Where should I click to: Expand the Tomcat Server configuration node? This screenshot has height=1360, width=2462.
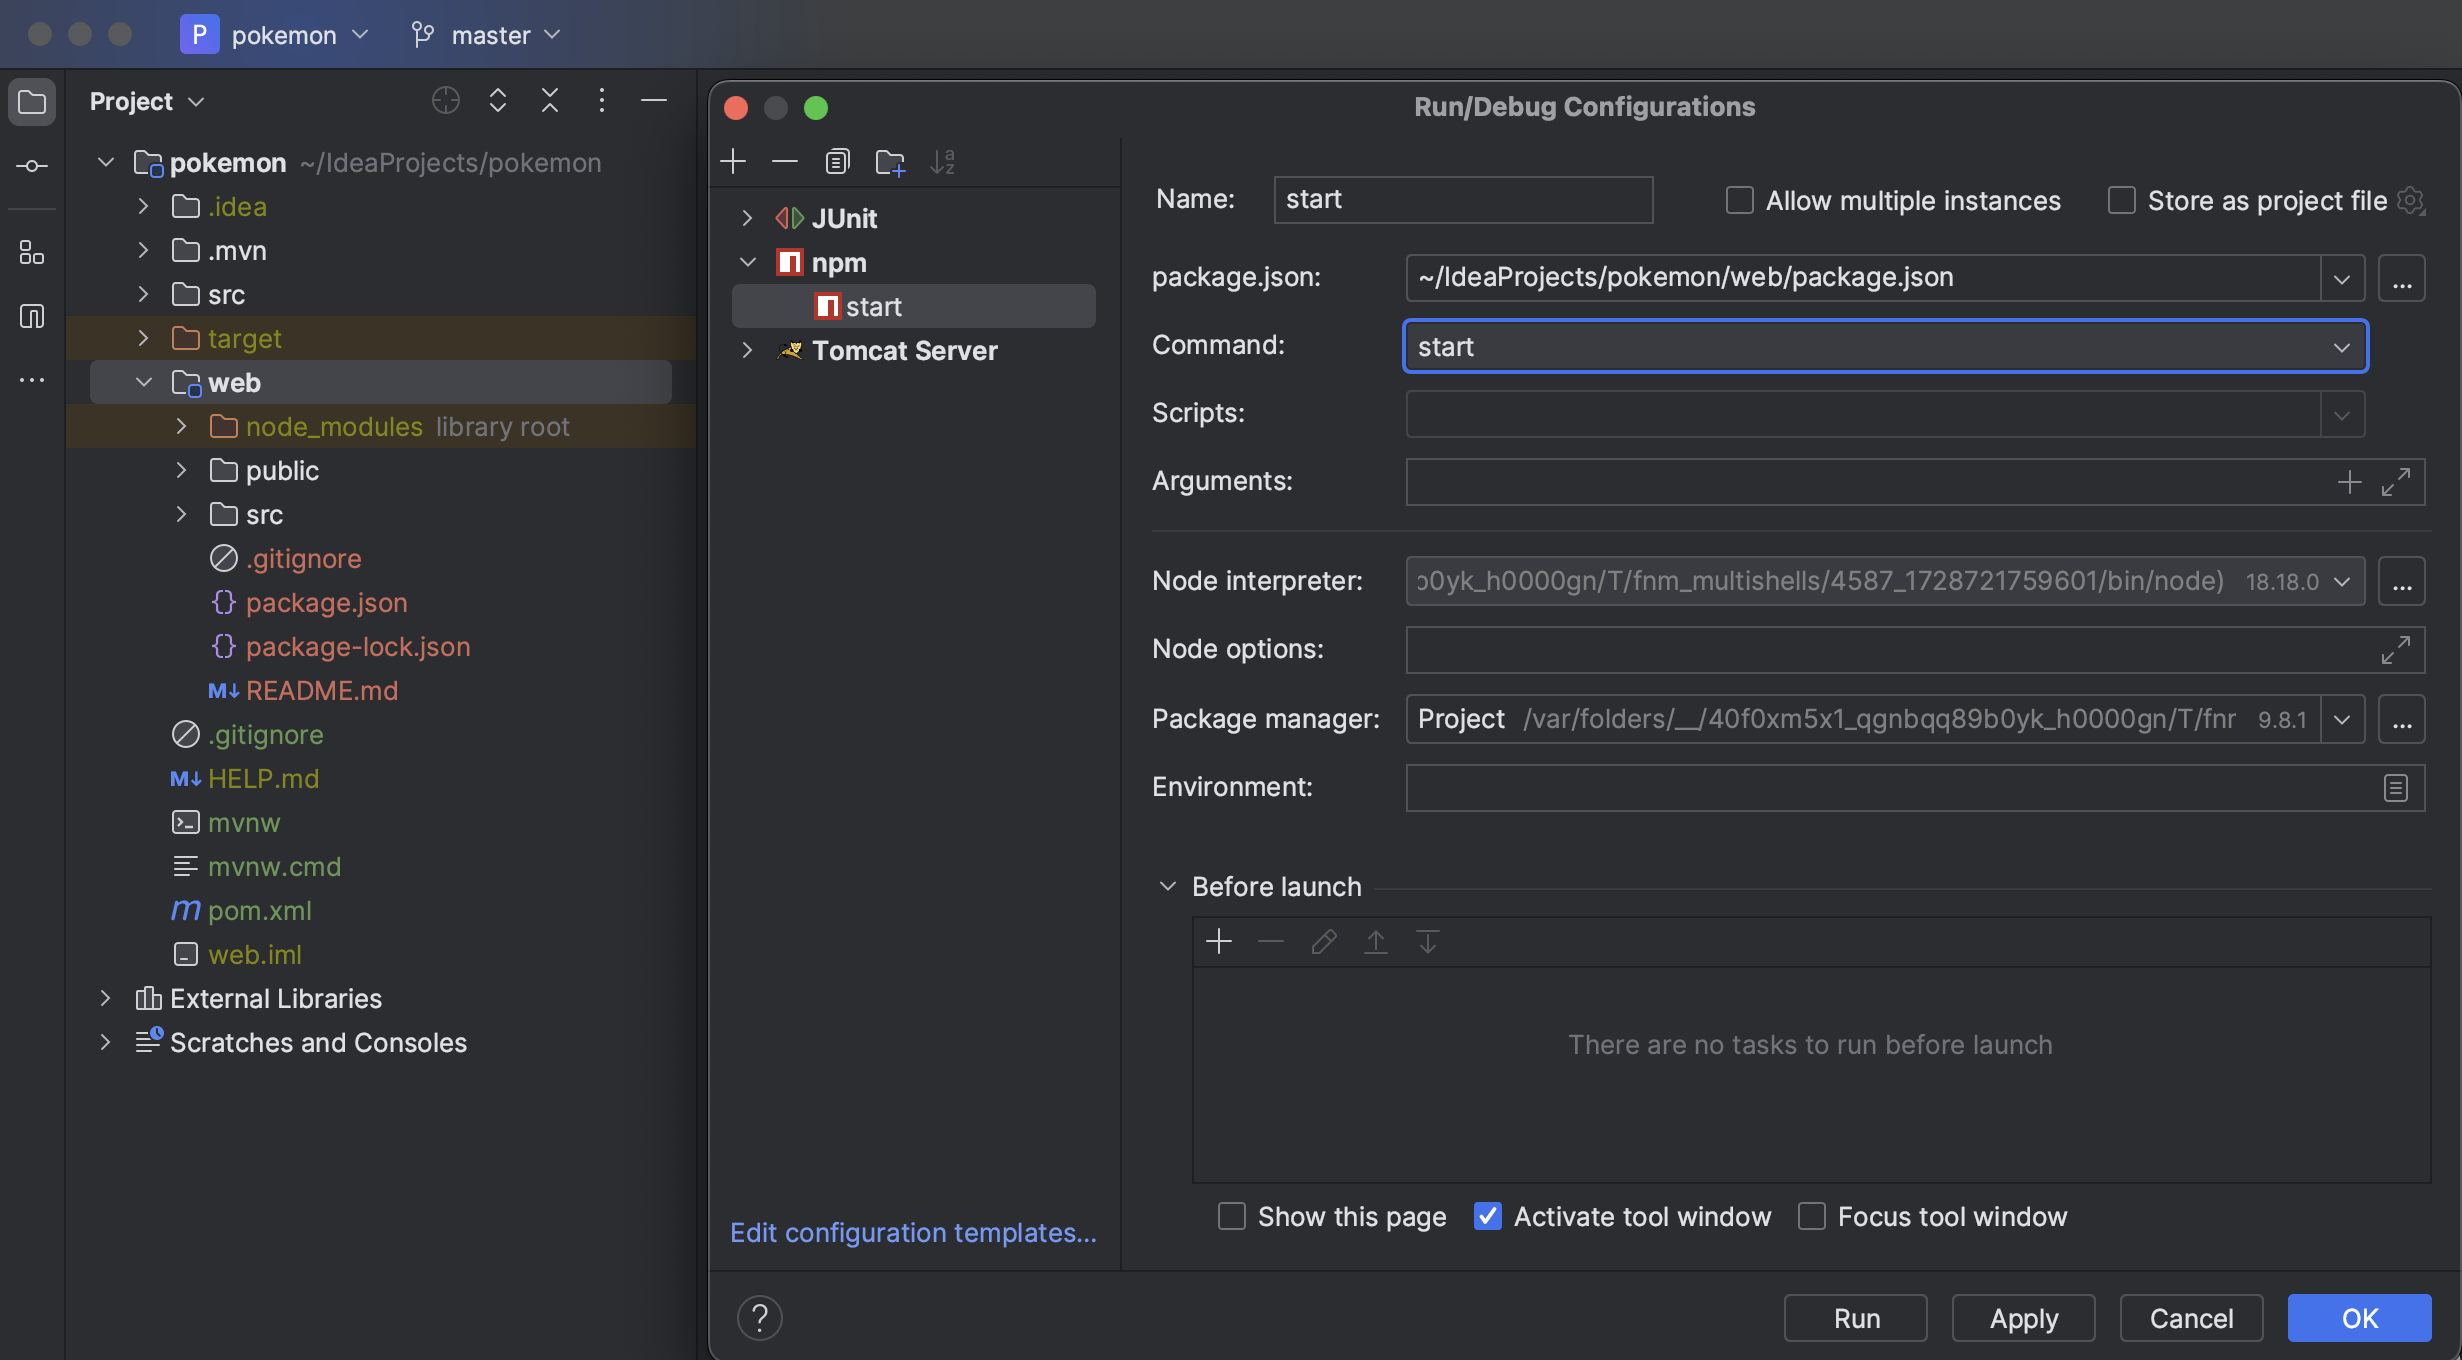(x=747, y=351)
